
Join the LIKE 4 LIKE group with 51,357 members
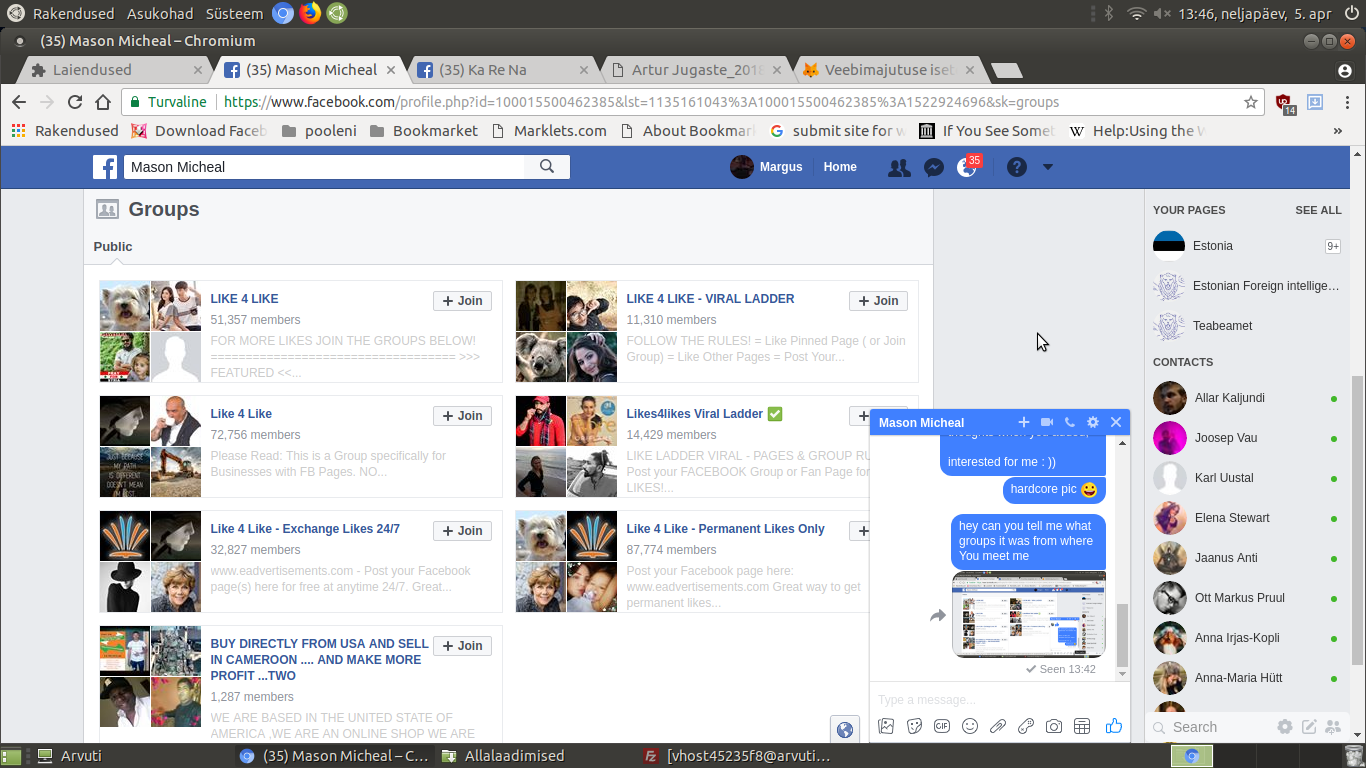coord(462,301)
